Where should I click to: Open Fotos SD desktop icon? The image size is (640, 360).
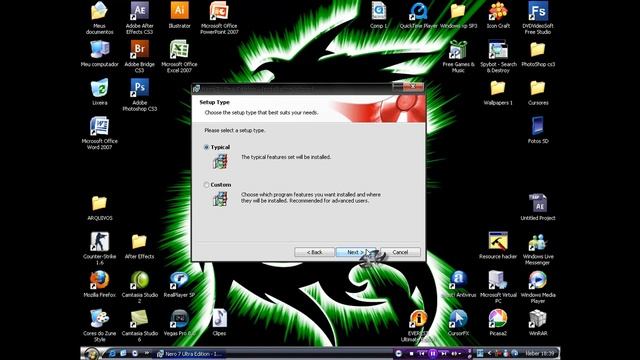tap(538, 130)
